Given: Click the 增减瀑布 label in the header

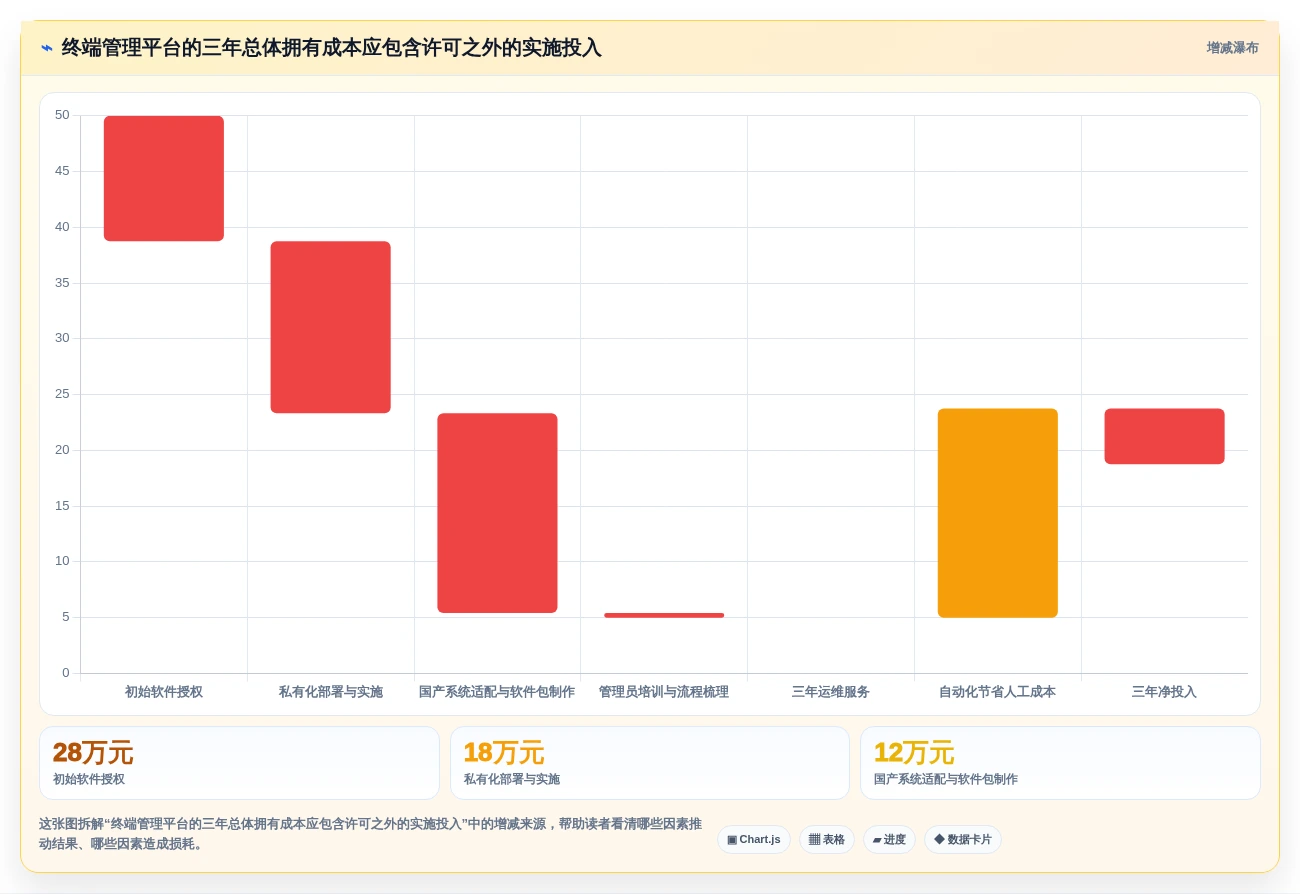Looking at the screenshot, I should [x=1232, y=48].
